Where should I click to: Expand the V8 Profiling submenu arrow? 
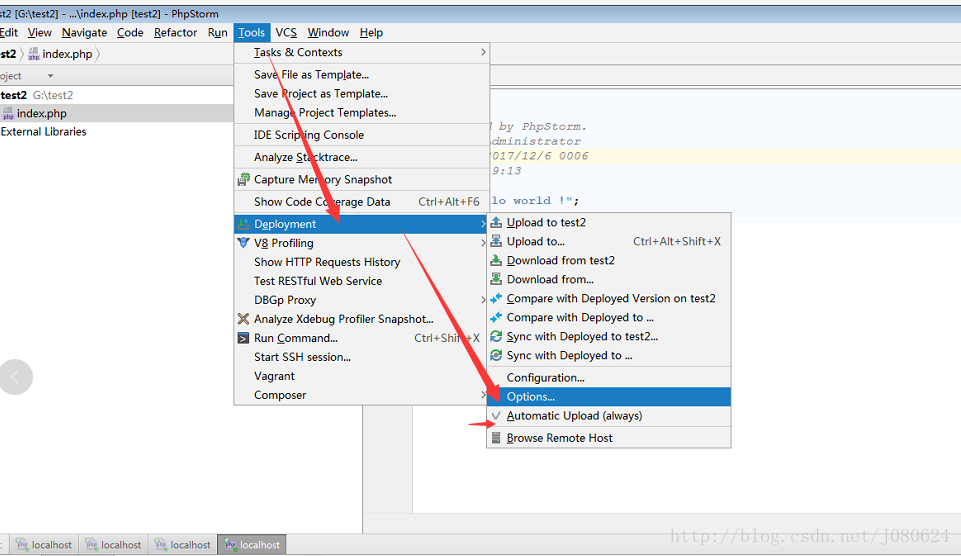tap(483, 243)
